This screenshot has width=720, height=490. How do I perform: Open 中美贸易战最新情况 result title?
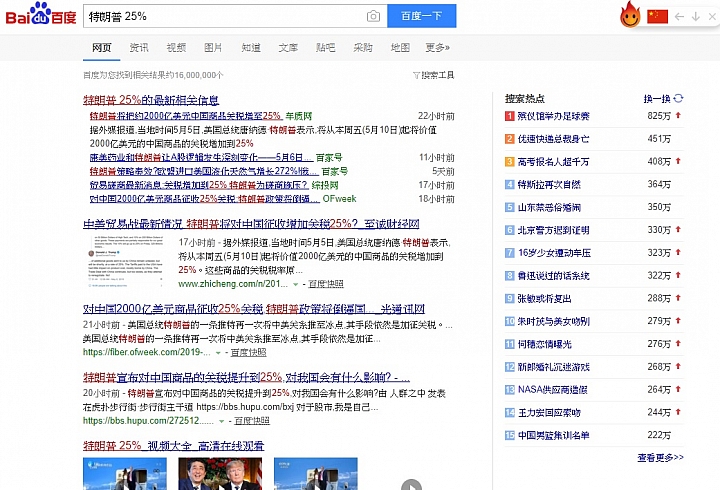point(251,224)
